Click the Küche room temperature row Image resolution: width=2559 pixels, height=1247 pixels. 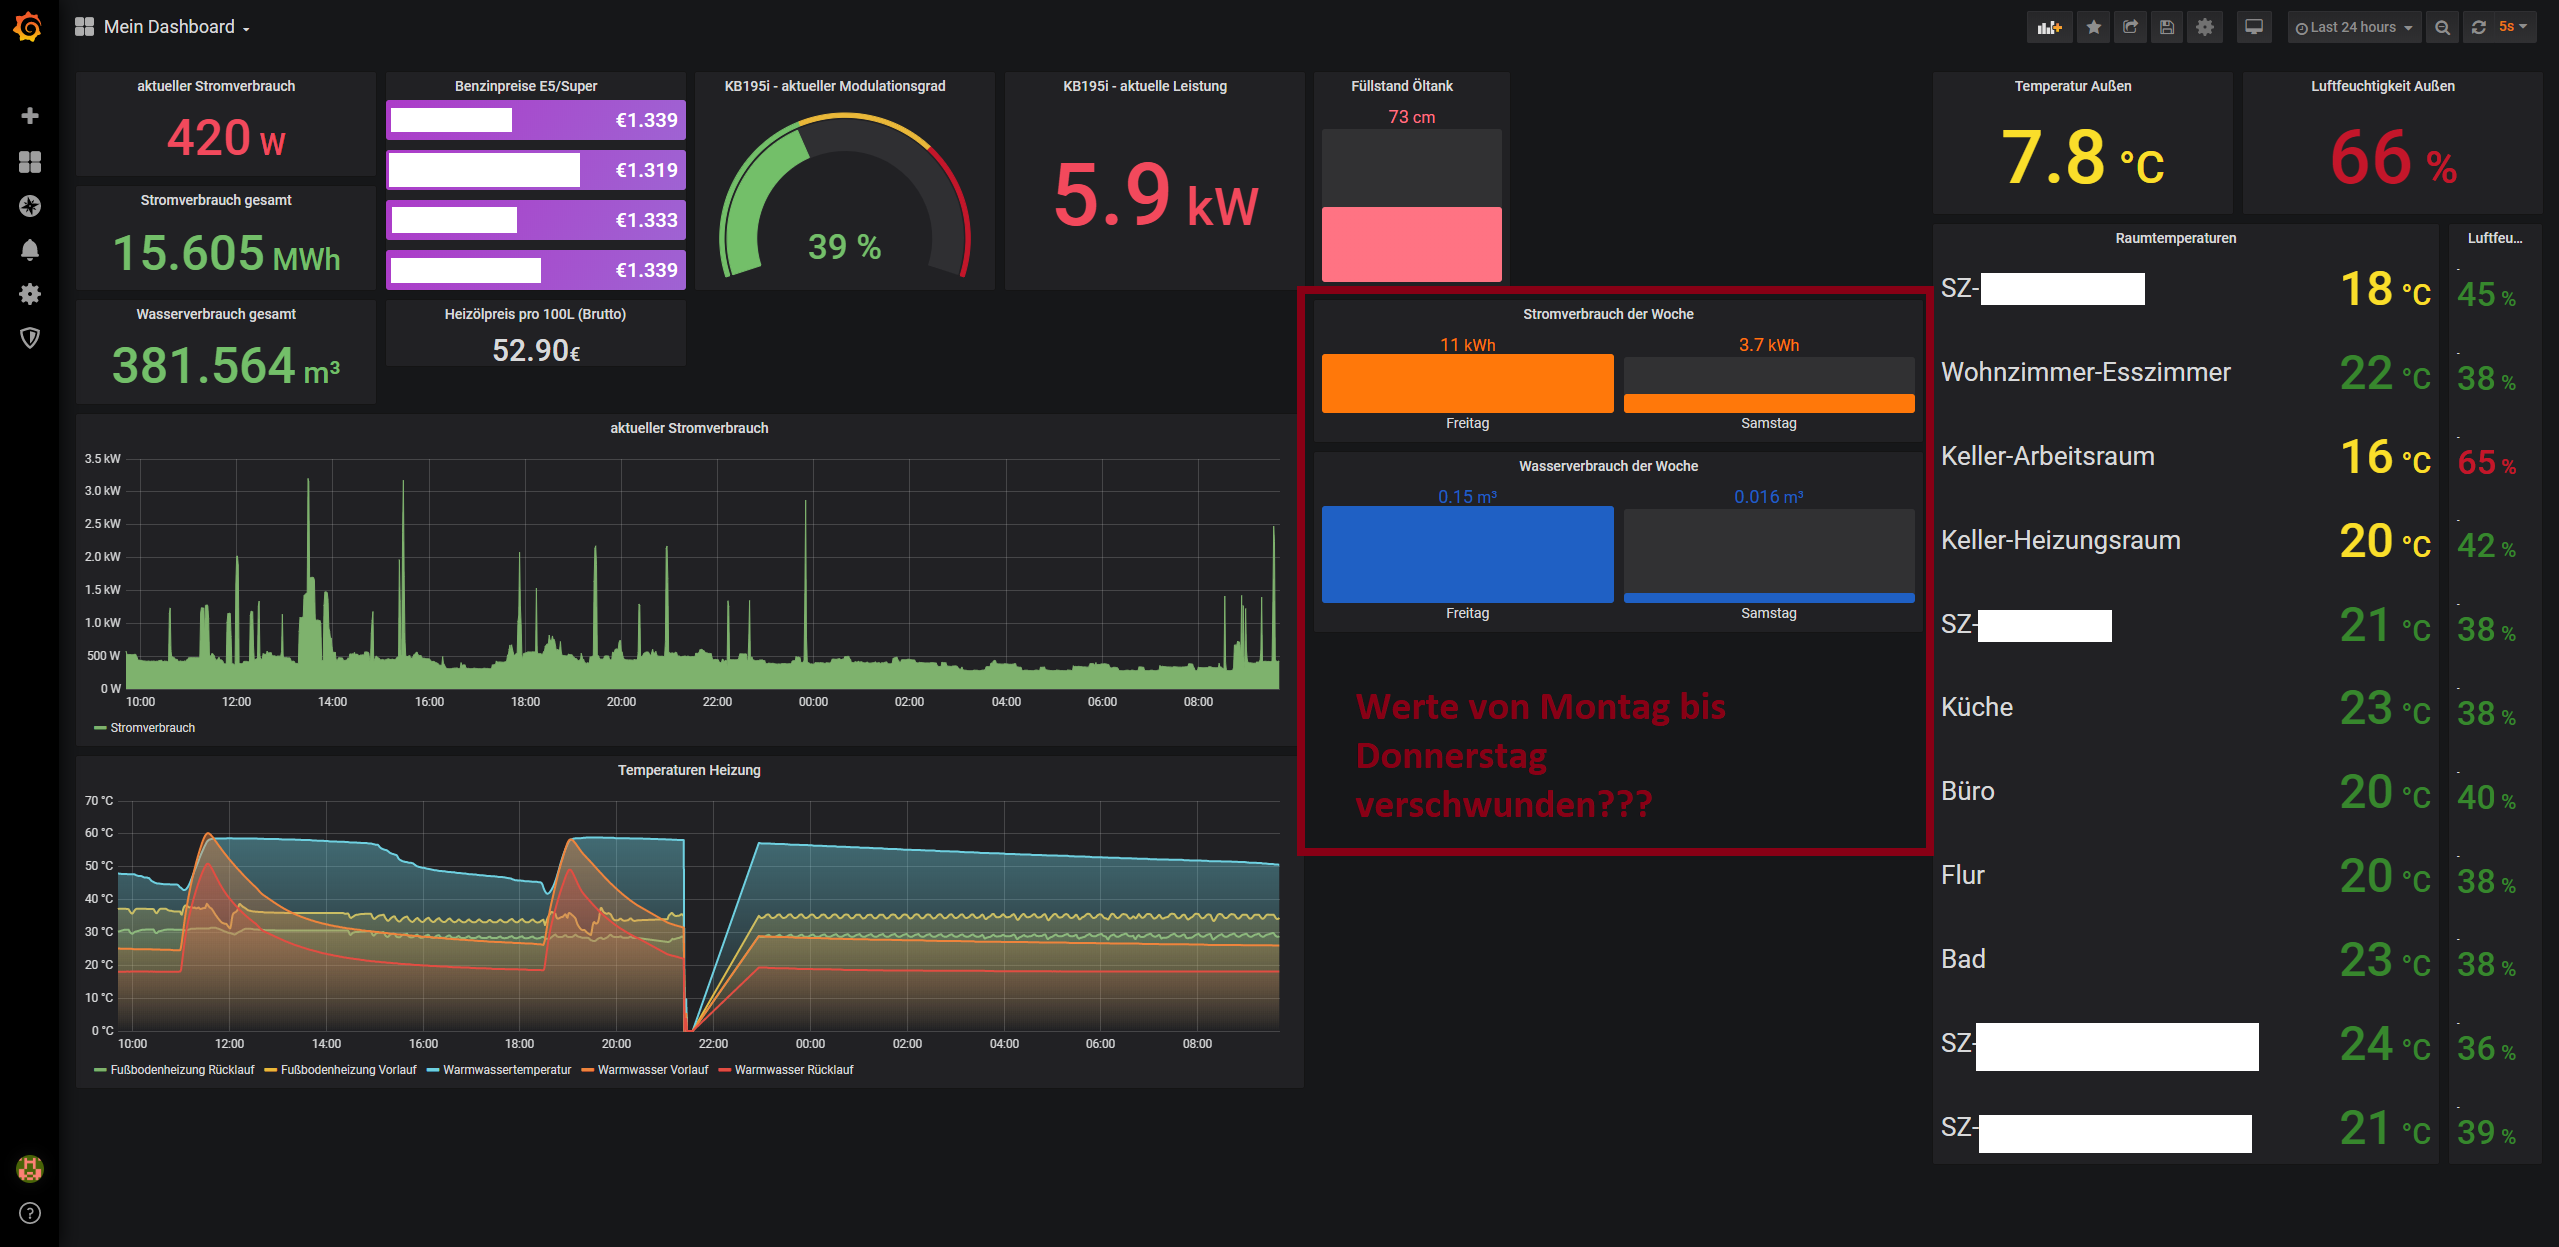2186,708
